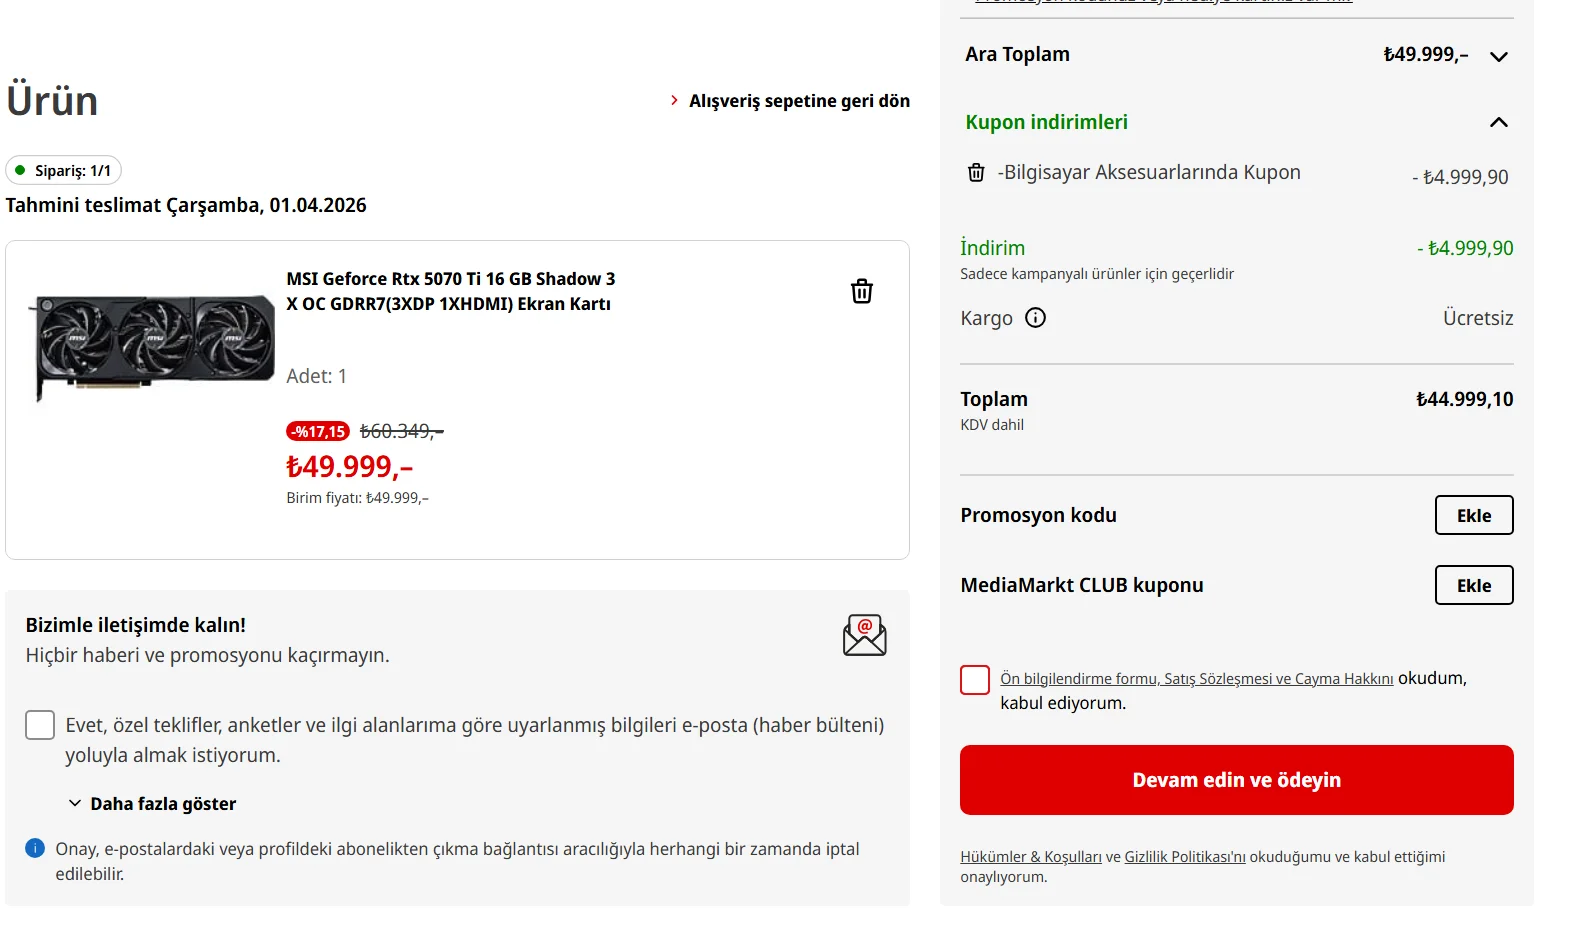Accept the Satış Sözleşmesi terms checkbox
The width and height of the screenshot is (1573, 925).
coord(975,680)
